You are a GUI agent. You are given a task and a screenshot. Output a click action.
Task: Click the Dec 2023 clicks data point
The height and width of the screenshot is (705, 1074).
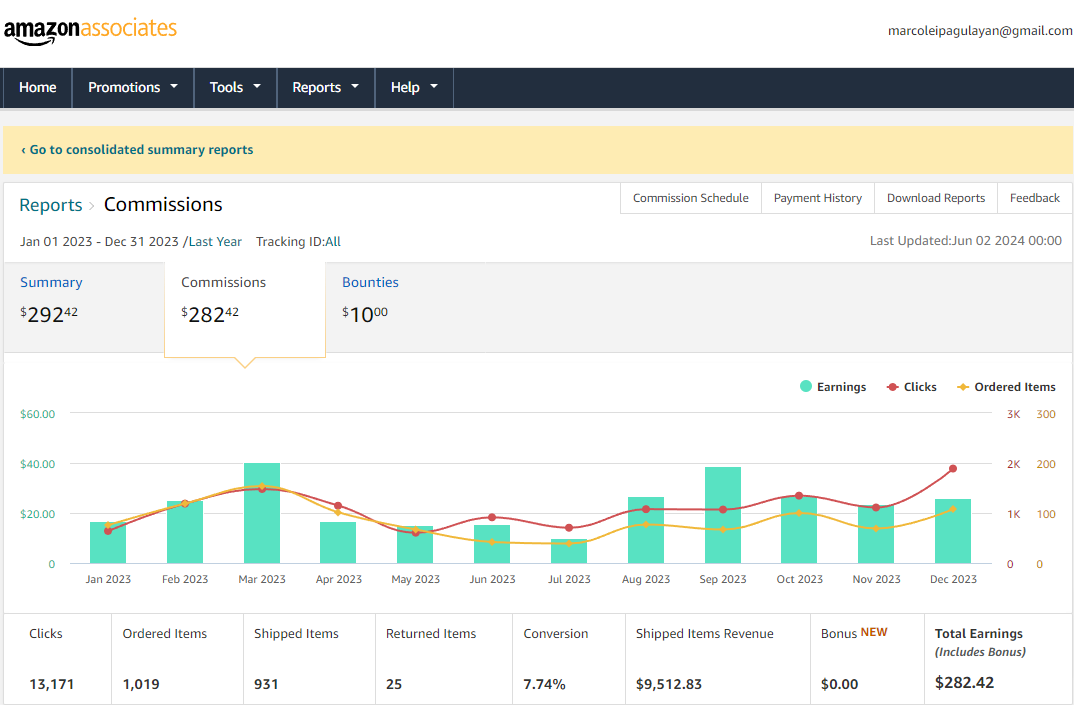click(953, 469)
